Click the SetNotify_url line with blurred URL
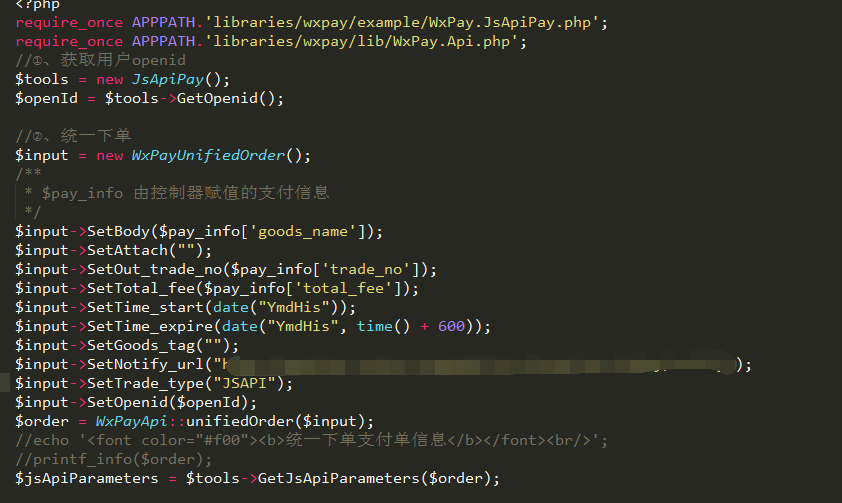Image resolution: width=842 pixels, height=503 pixels. pos(383,365)
